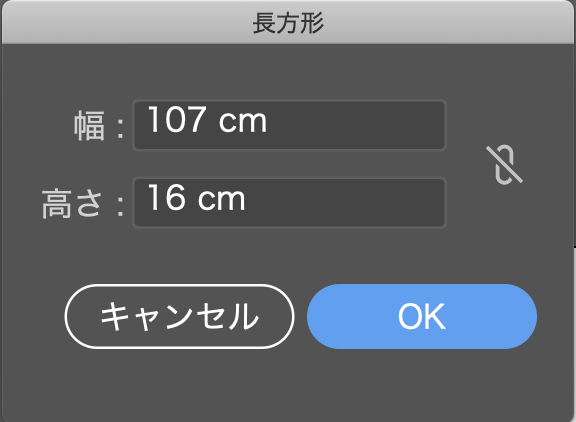Click empty area of width field
The height and width of the screenshot is (422, 576).
click(x=356, y=125)
